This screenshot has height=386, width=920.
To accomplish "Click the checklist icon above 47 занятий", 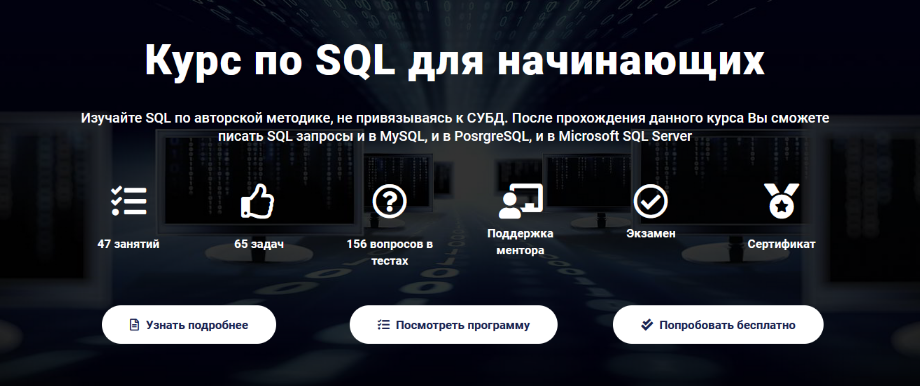I will click(x=128, y=201).
